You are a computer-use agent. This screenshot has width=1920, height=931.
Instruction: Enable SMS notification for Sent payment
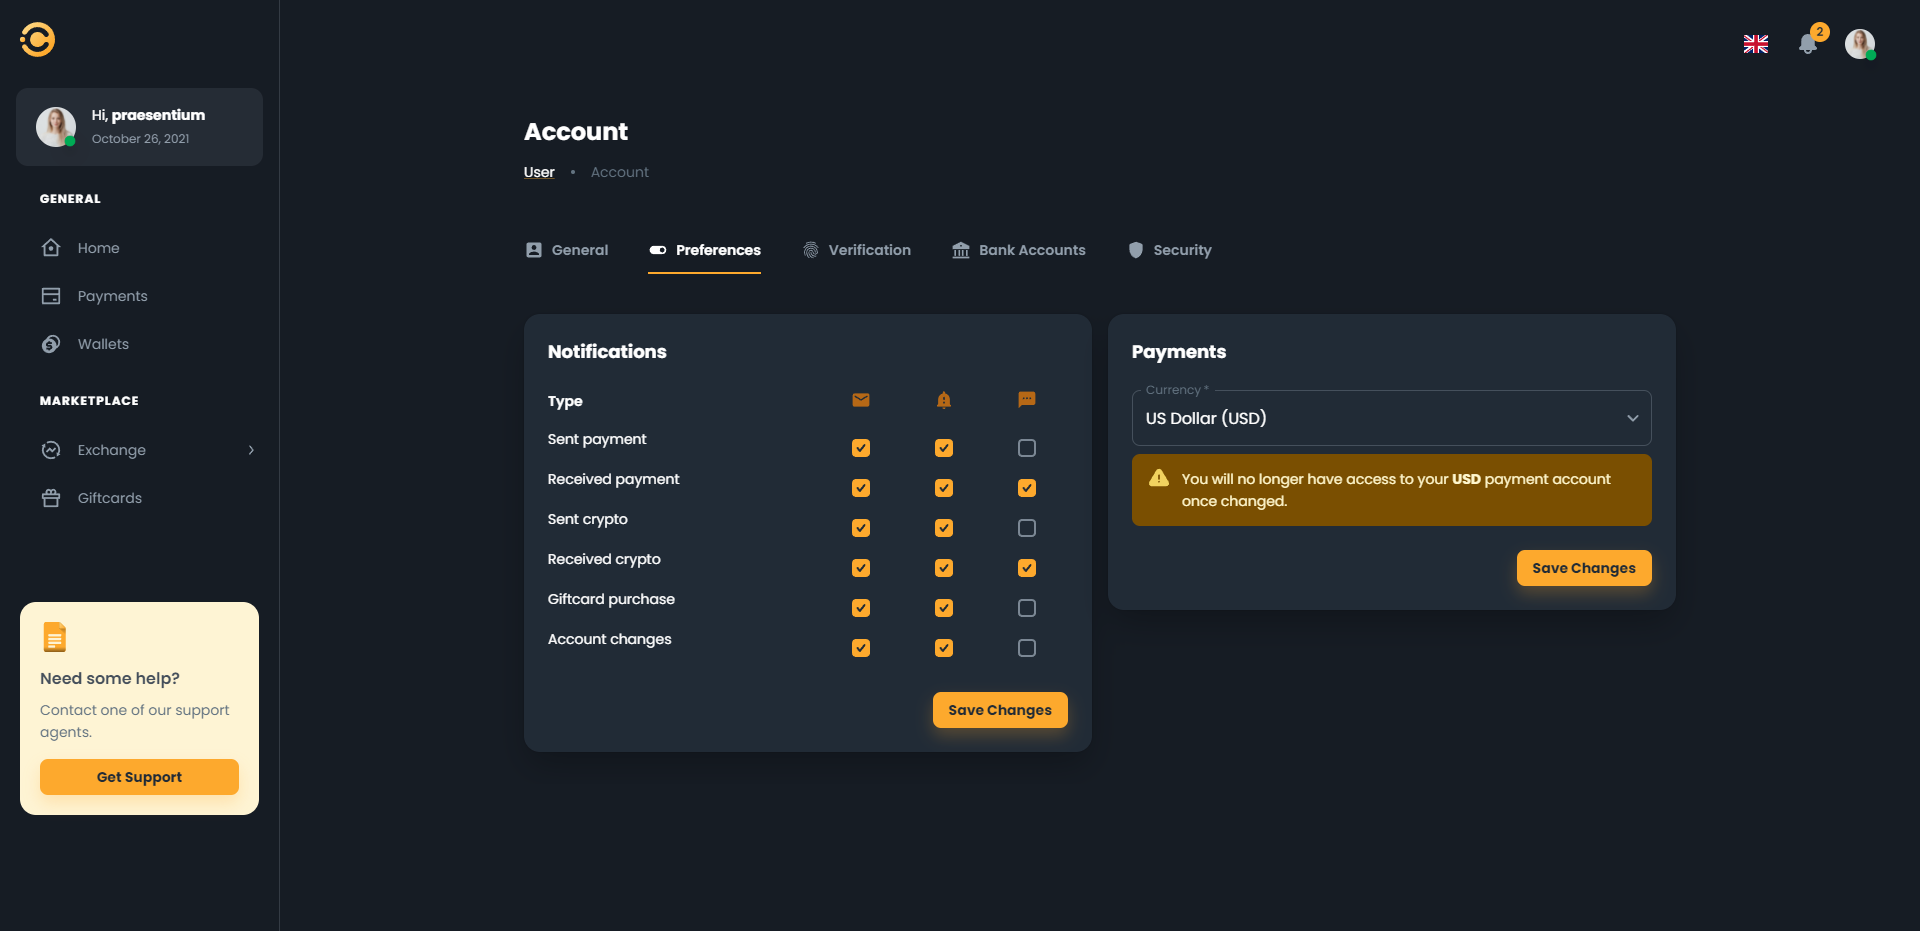1026,448
